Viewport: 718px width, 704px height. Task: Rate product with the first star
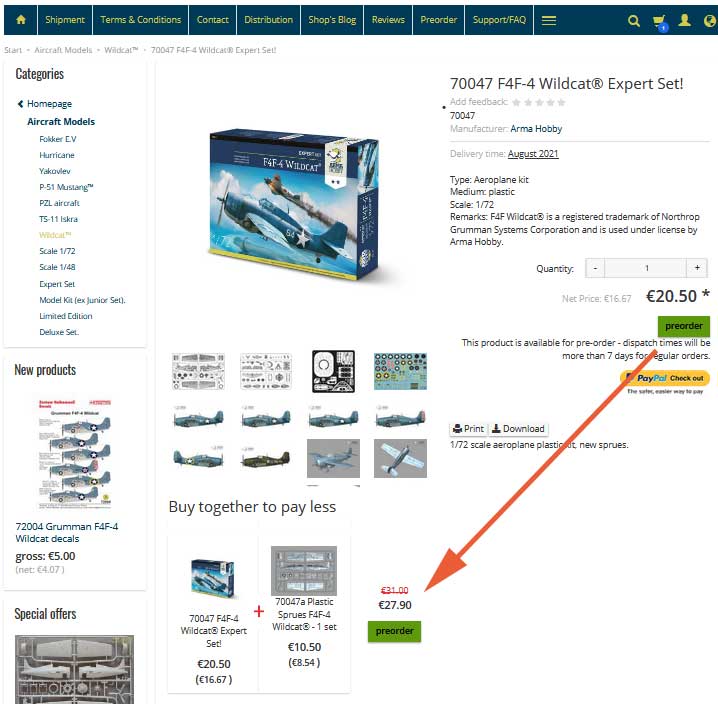click(x=517, y=102)
